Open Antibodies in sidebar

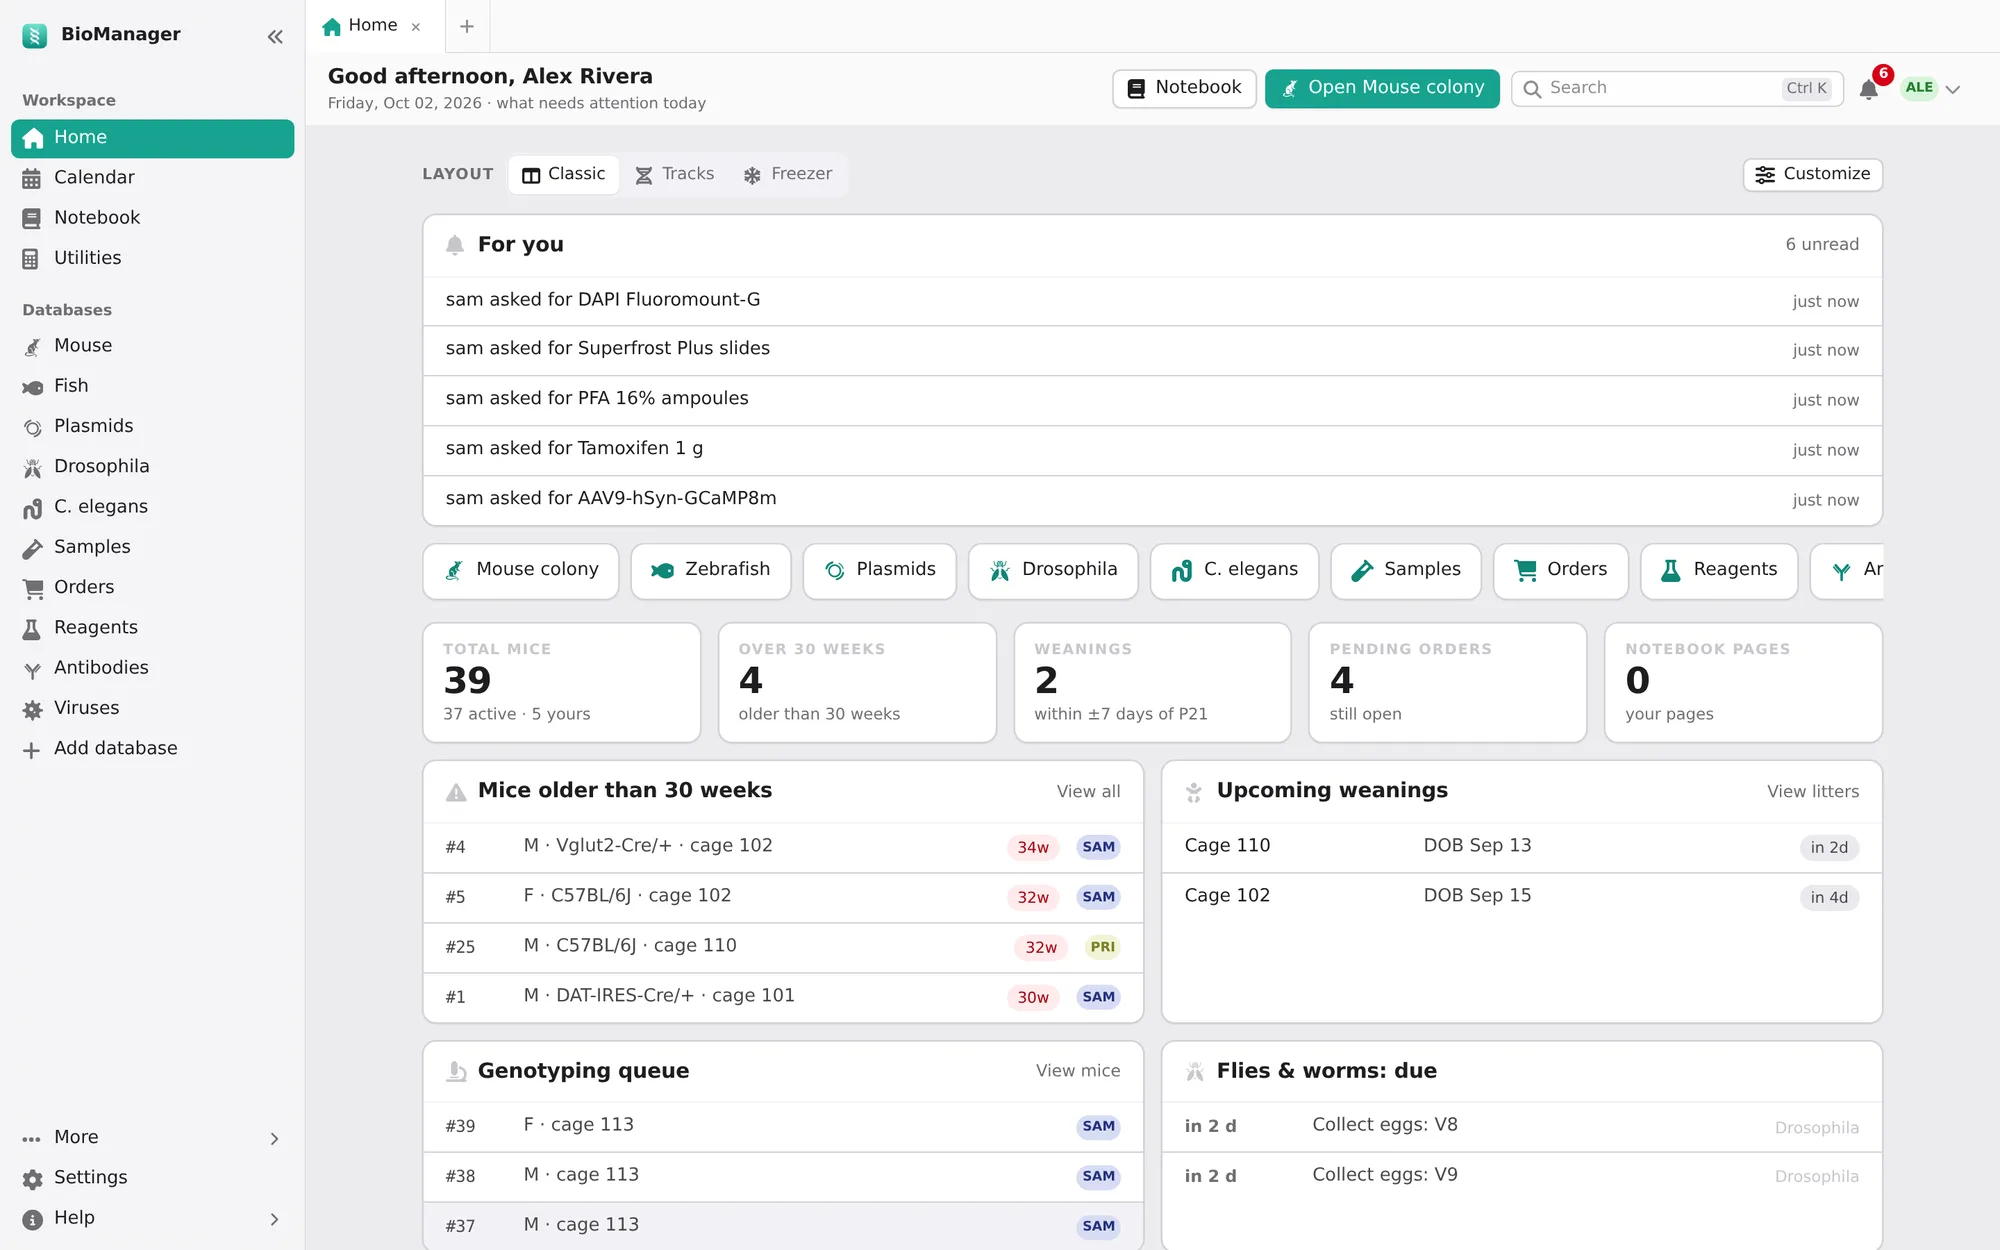click(x=152, y=667)
